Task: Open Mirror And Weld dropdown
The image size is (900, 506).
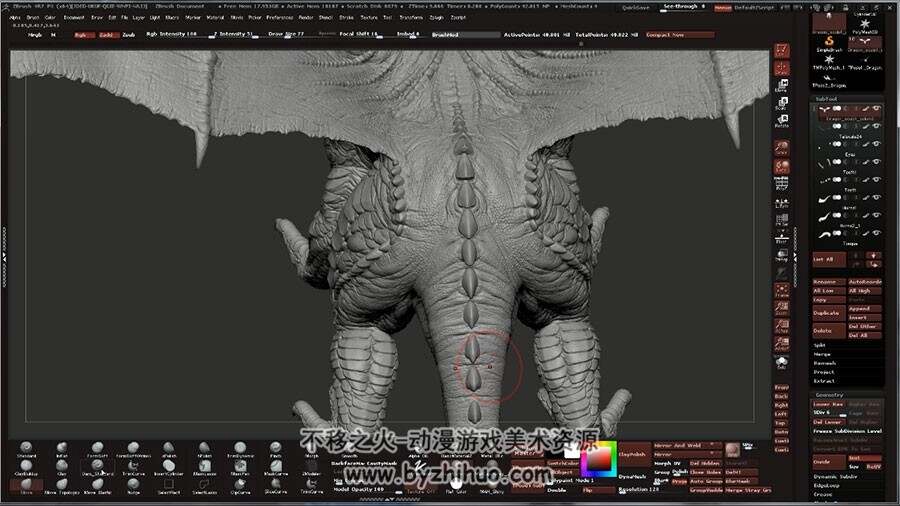Action: (x=686, y=445)
